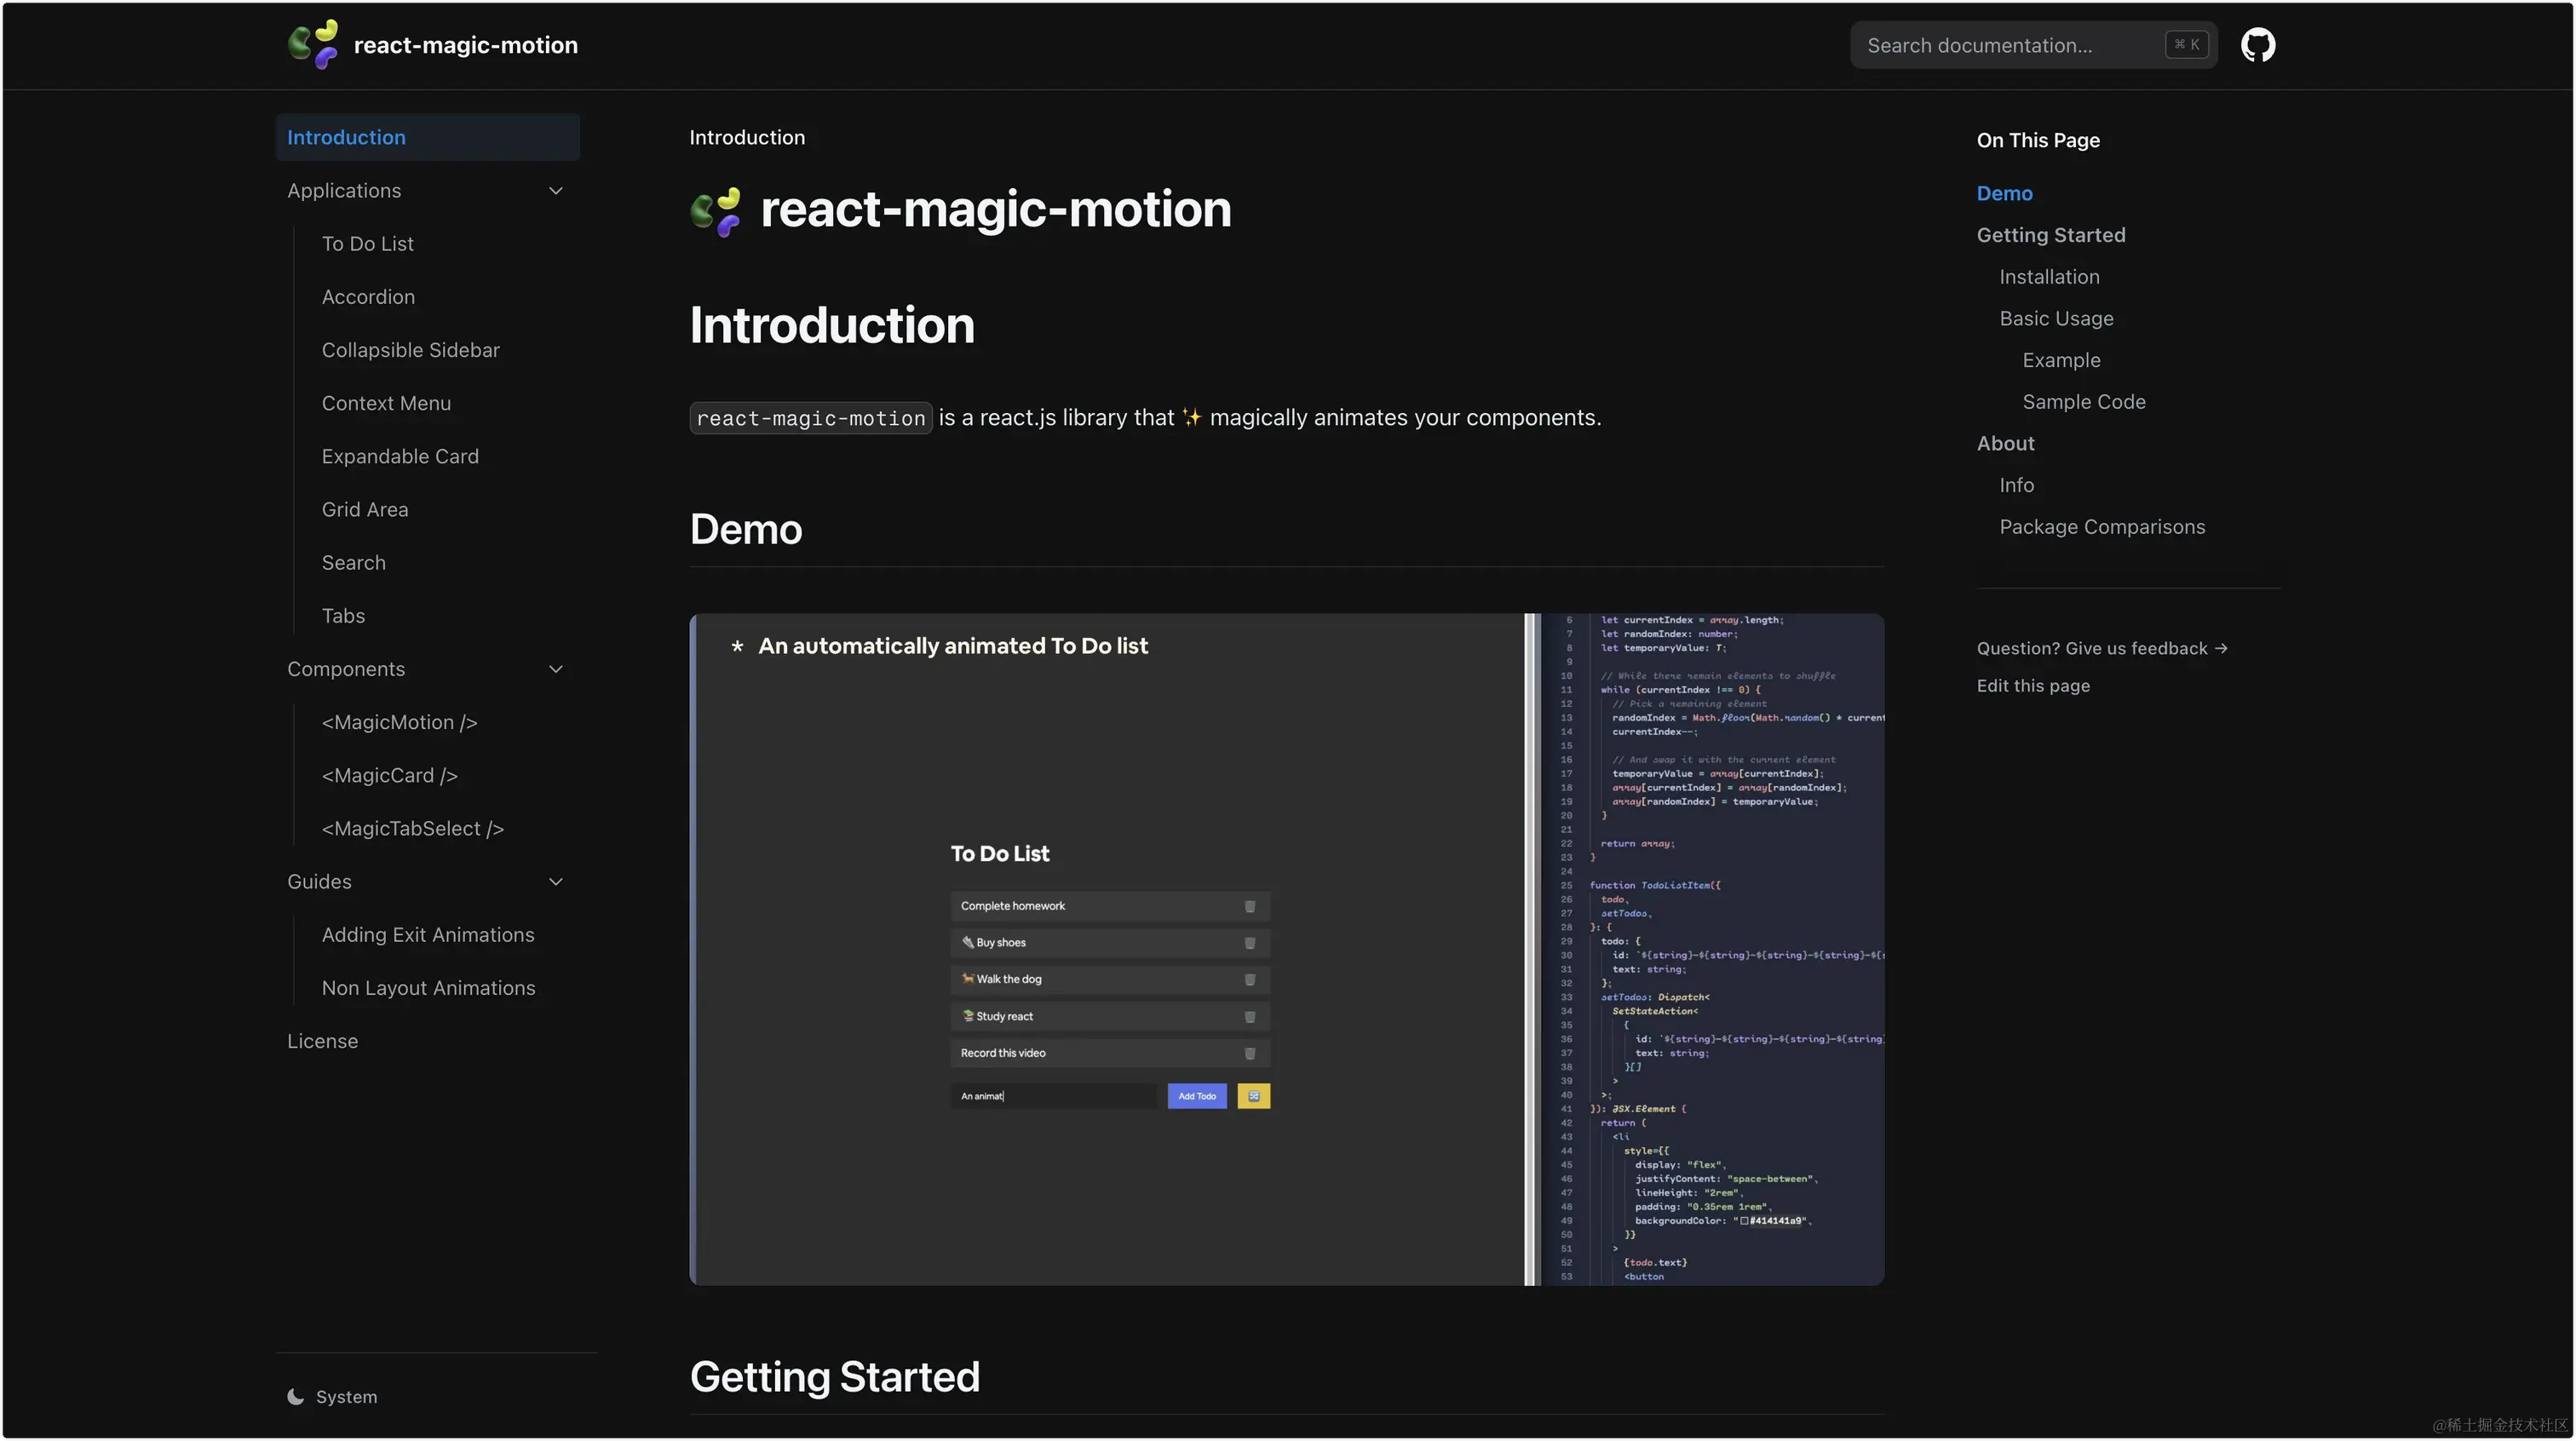Click trash icon next to Buy shoes
Image resolution: width=2576 pixels, height=1441 pixels.
pos(1249,943)
